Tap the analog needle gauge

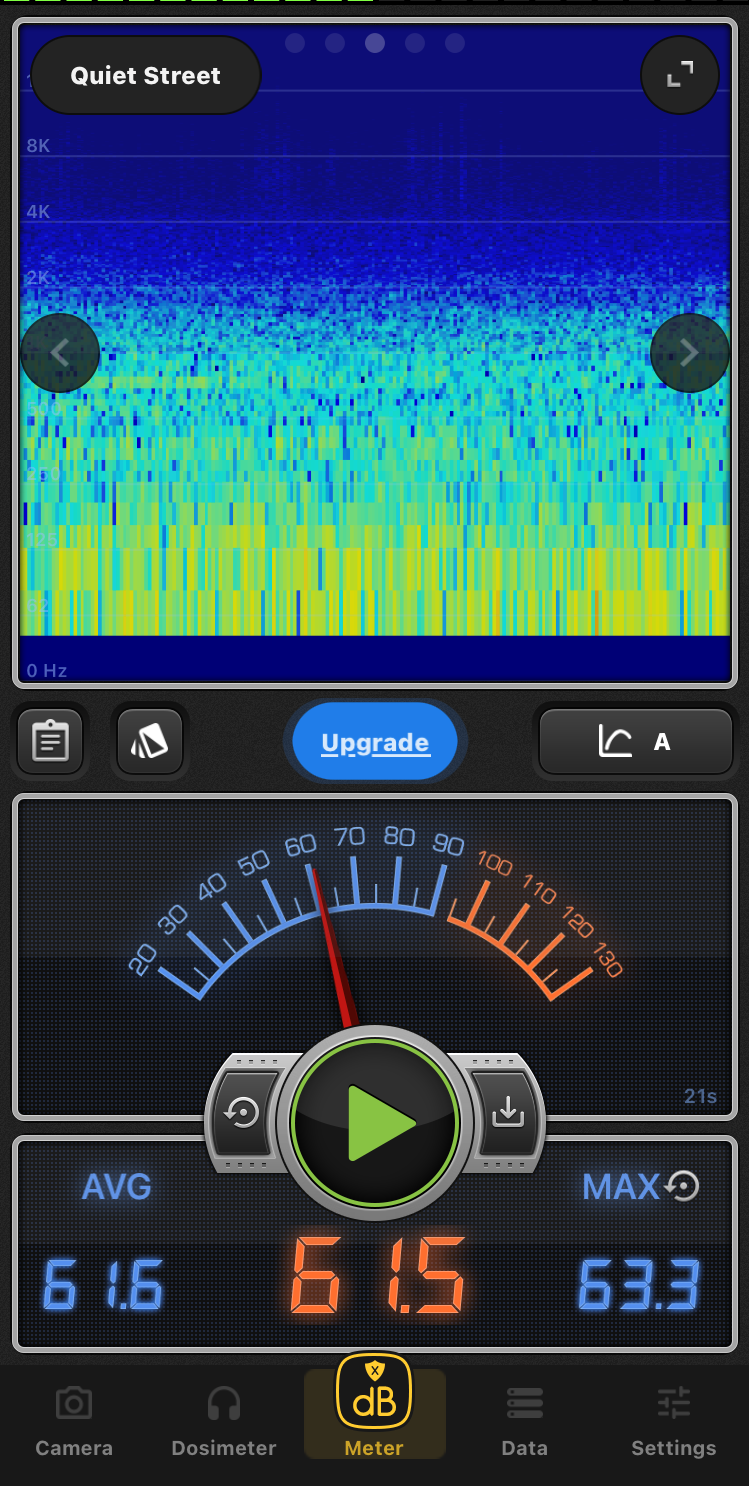375,910
